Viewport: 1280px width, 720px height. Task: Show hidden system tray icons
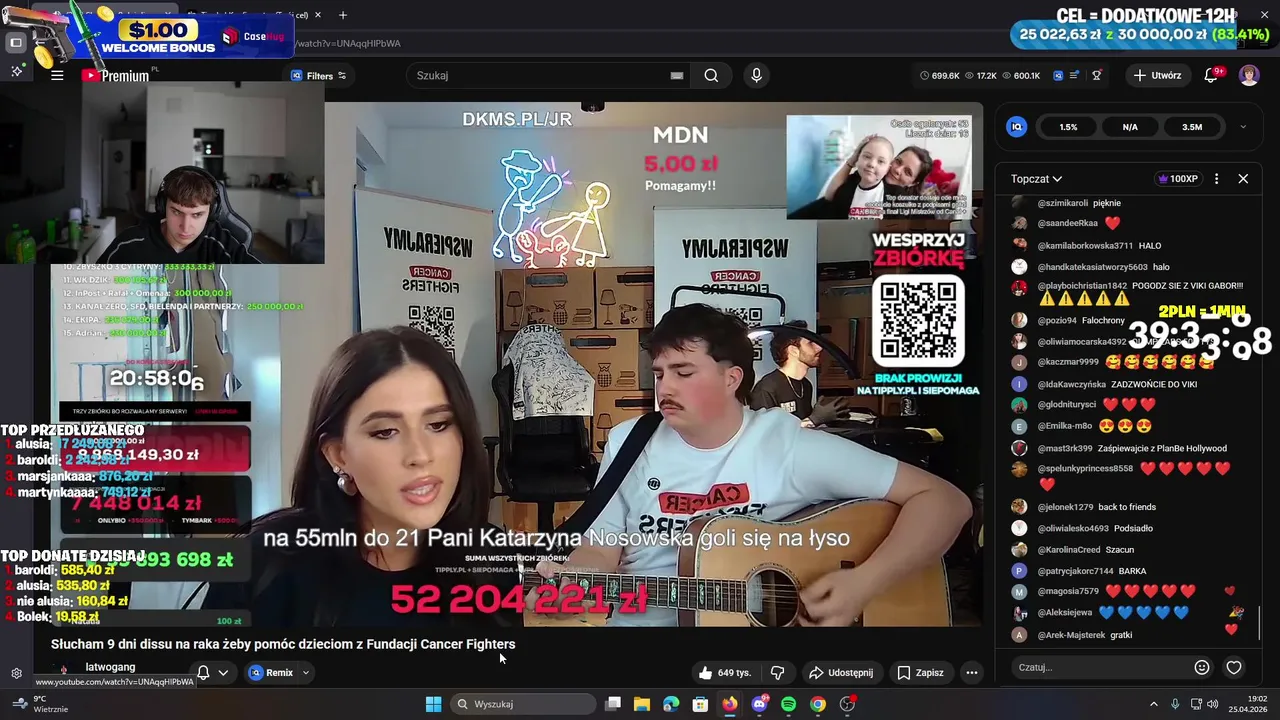point(1153,704)
